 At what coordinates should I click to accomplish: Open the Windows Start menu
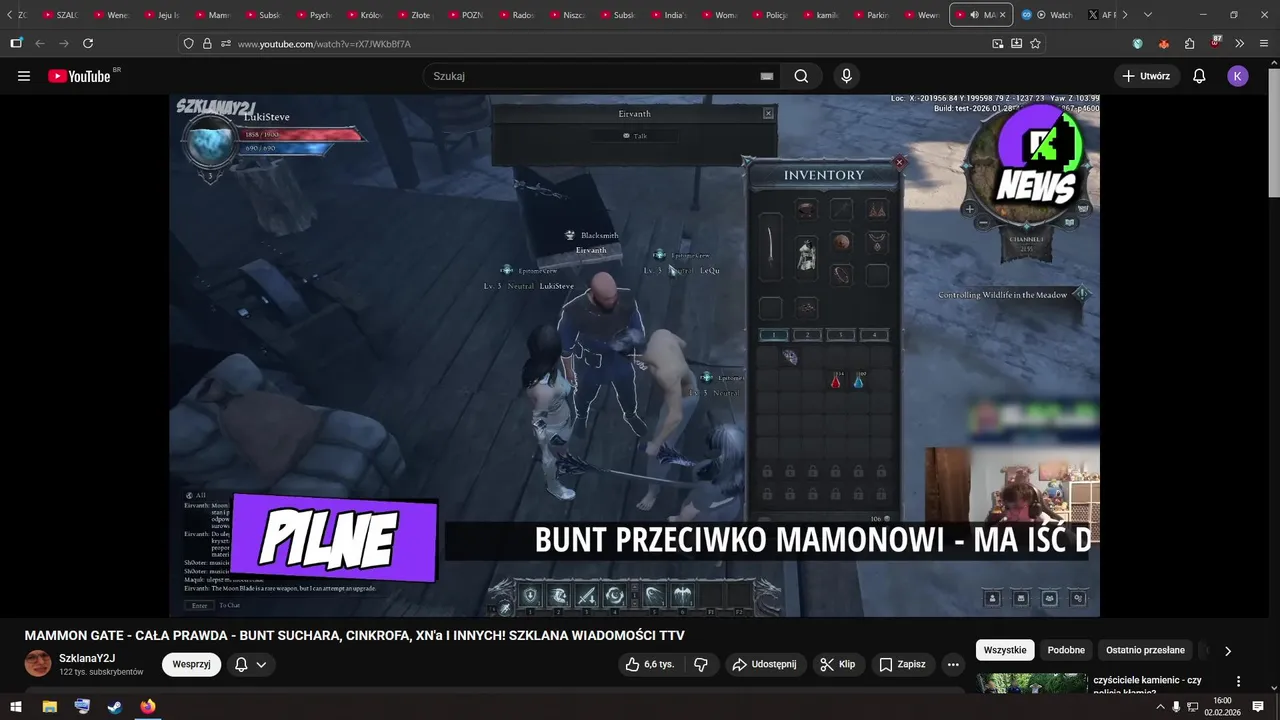17,707
